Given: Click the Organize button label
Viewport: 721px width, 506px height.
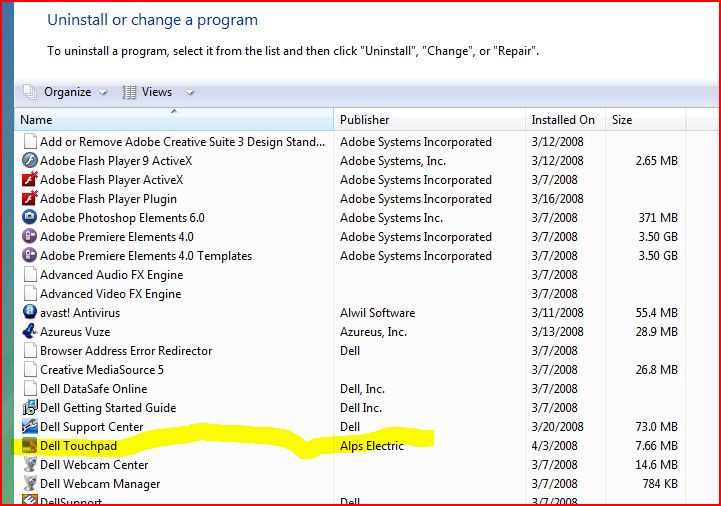Looking at the screenshot, I should pos(68,92).
